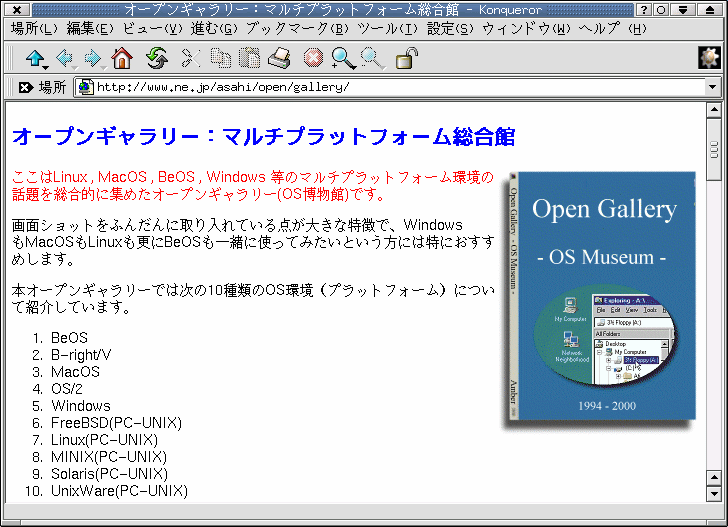Image resolution: width=728 pixels, height=527 pixels.
Task: Click the Up directory arrow icon
Action: coord(35,59)
